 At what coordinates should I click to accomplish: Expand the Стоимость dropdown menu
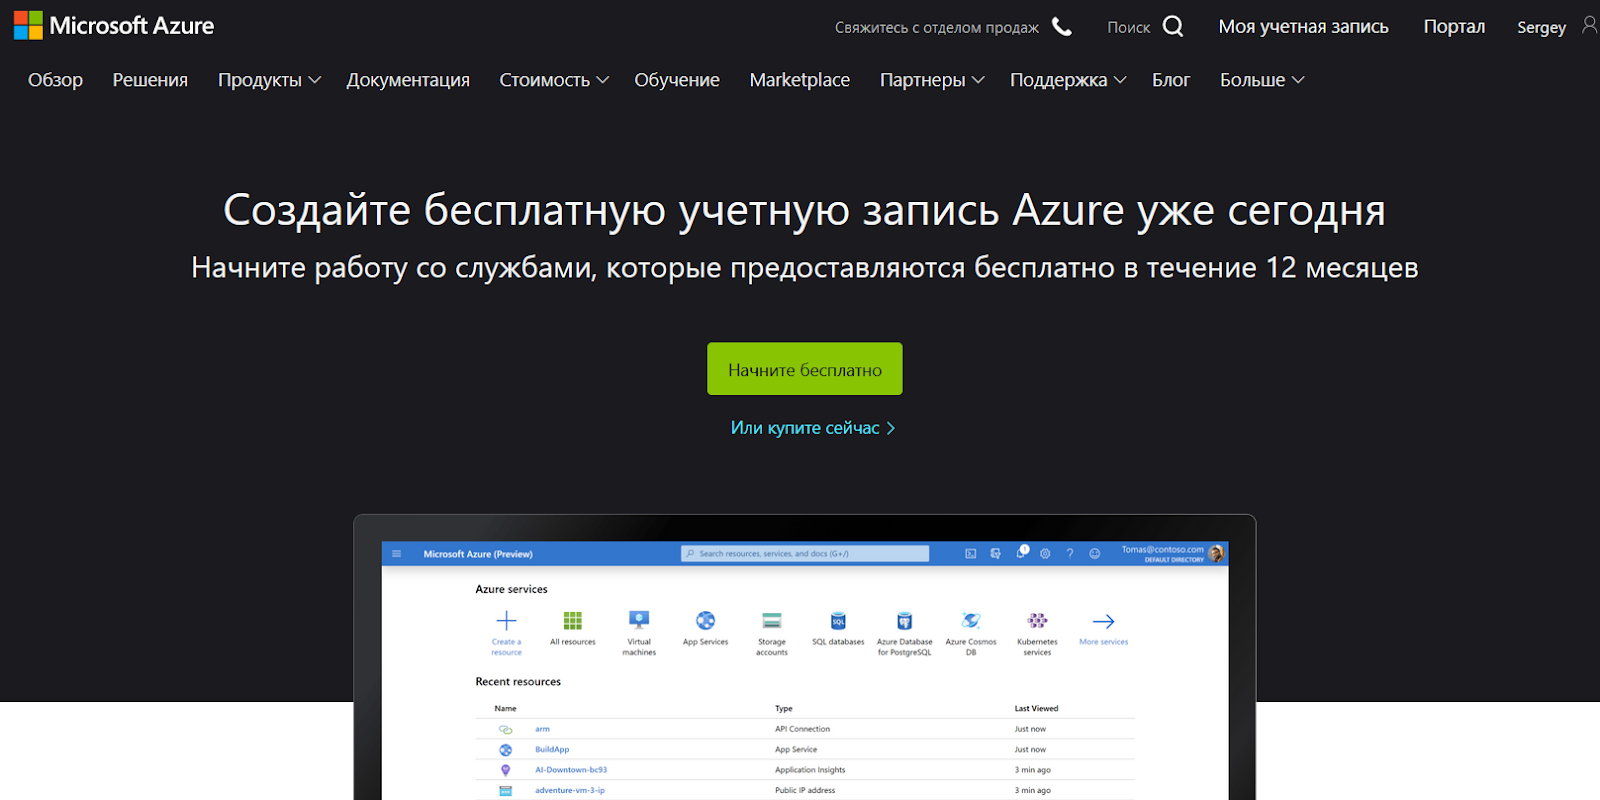(x=554, y=80)
